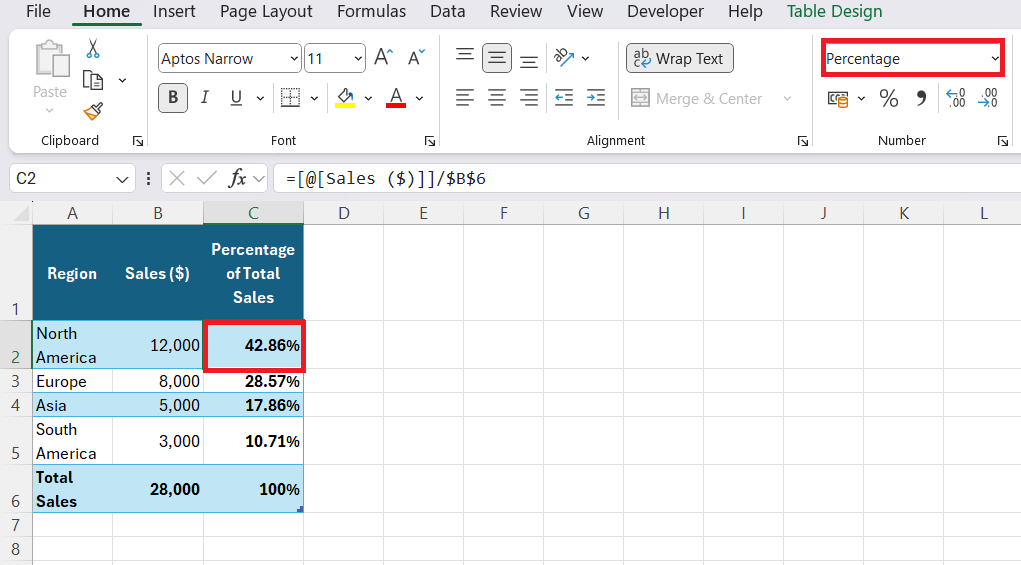Image resolution: width=1021 pixels, height=565 pixels.
Task: Open the Review tab
Action: [x=516, y=11]
